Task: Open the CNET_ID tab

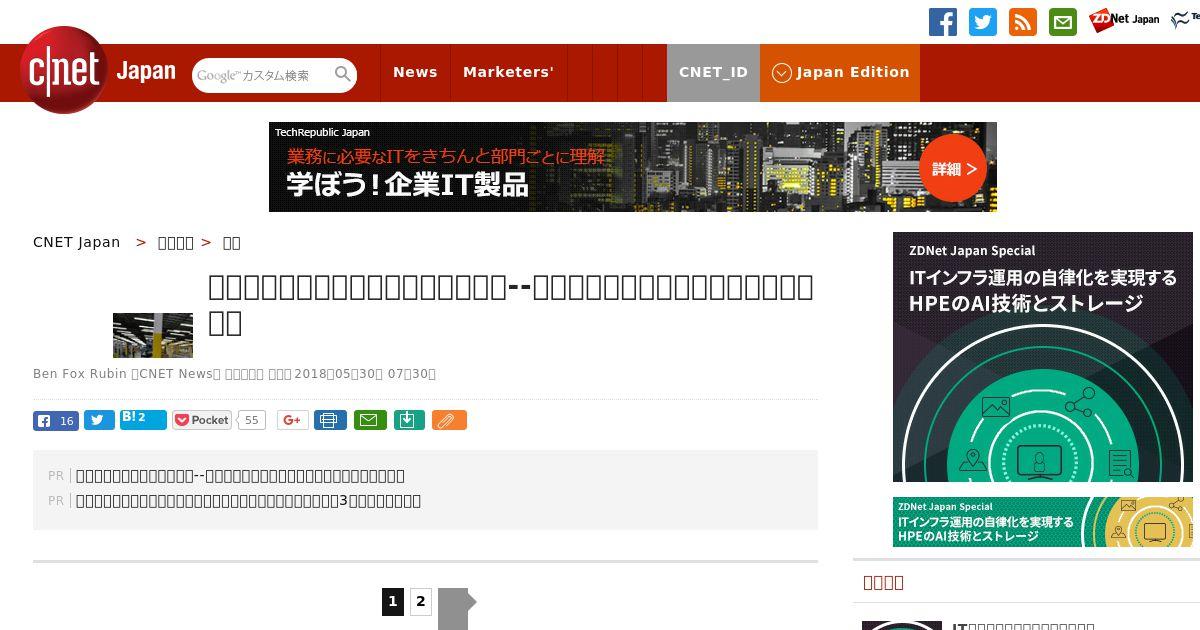Action: 713,72
